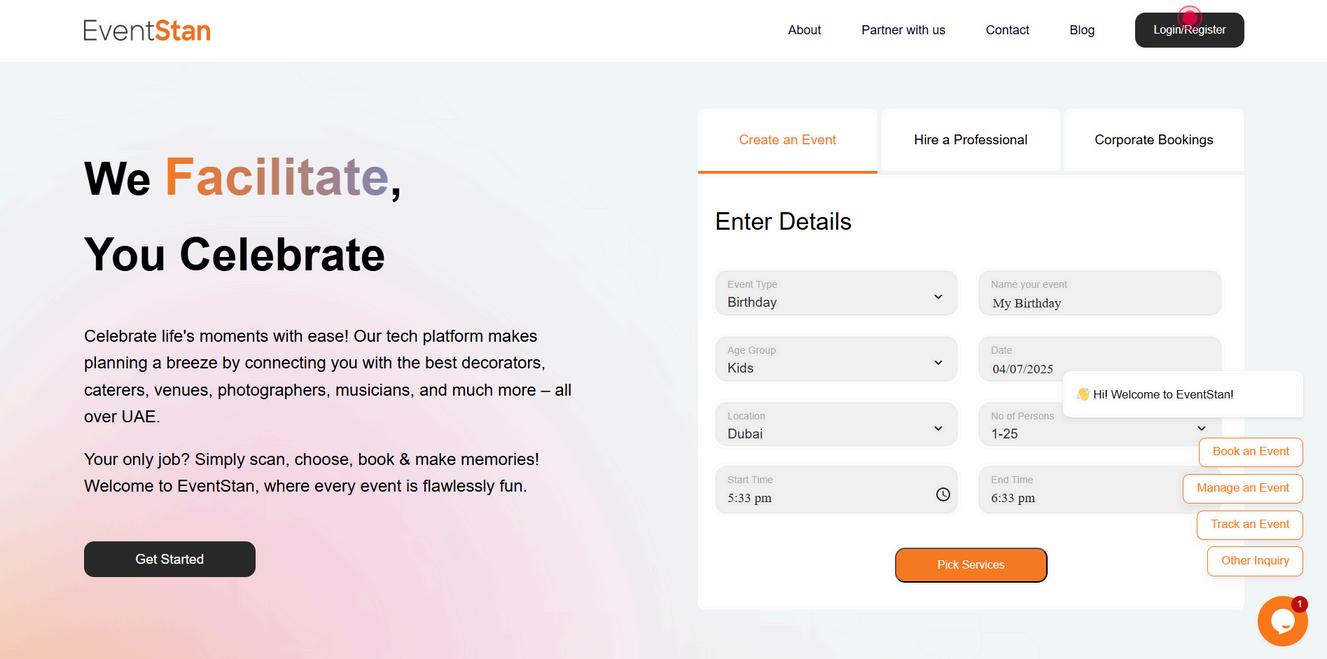Click the clock icon in Start Time

[x=943, y=494]
